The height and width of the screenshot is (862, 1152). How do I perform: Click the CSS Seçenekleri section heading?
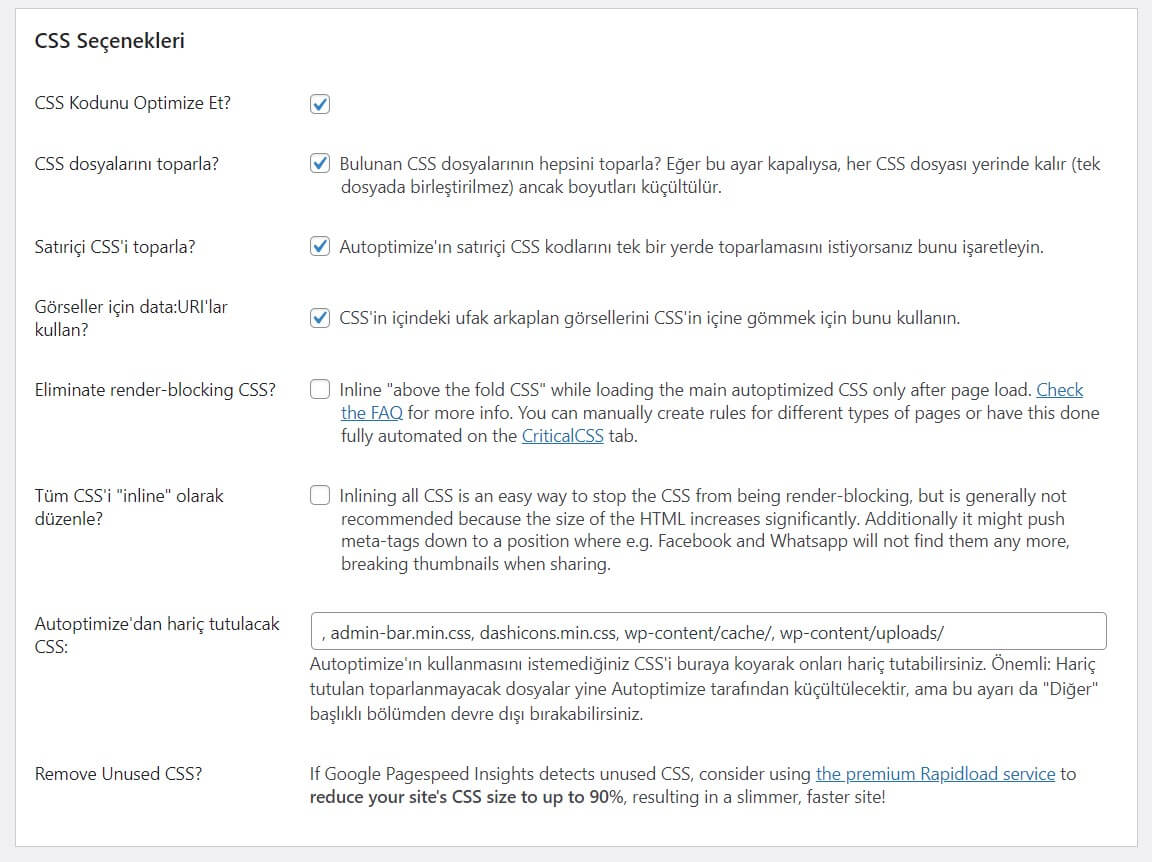[109, 40]
